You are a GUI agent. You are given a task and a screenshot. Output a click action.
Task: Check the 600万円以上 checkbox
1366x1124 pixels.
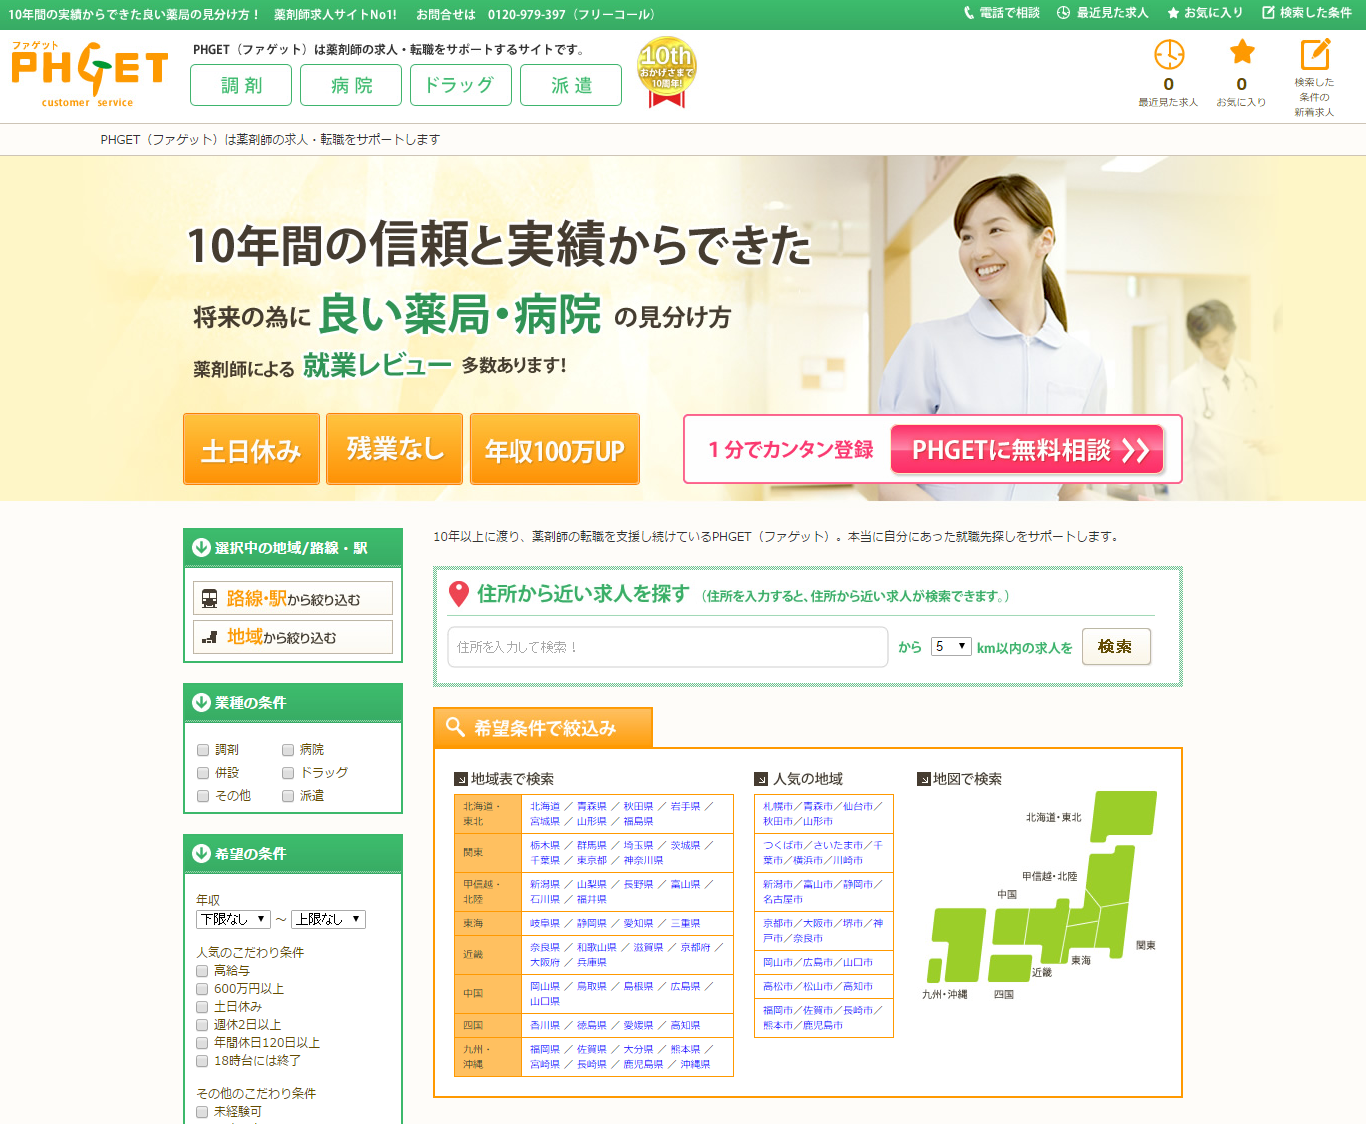pos(203,989)
